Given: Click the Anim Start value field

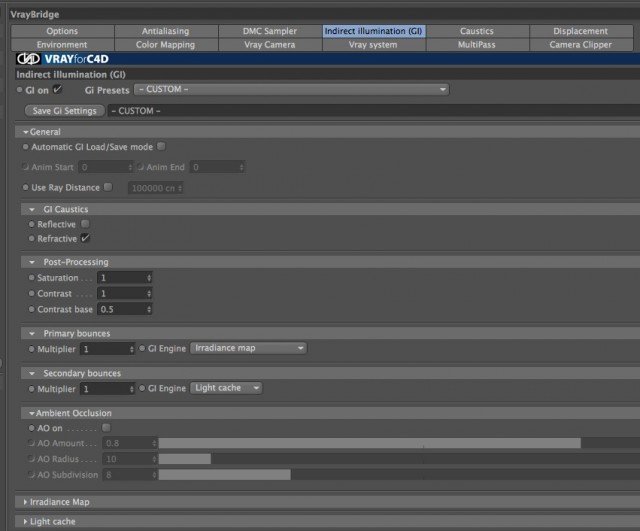Looking at the screenshot, I should 105,167.
